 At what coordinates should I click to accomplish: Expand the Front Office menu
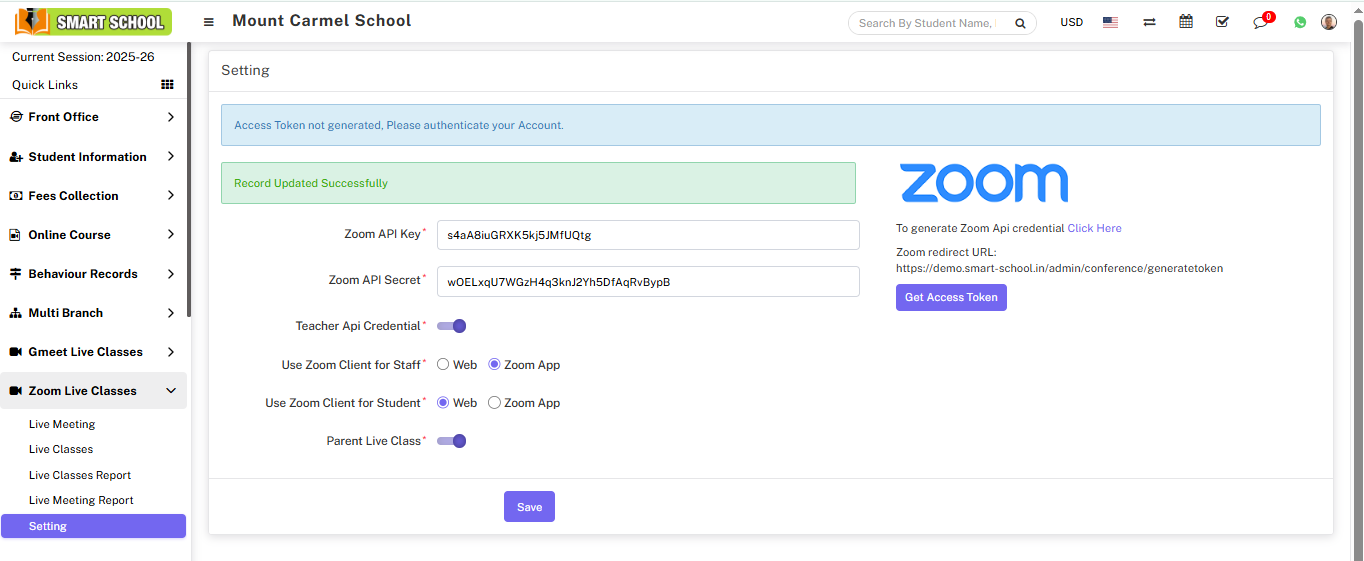[x=93, y=117]
